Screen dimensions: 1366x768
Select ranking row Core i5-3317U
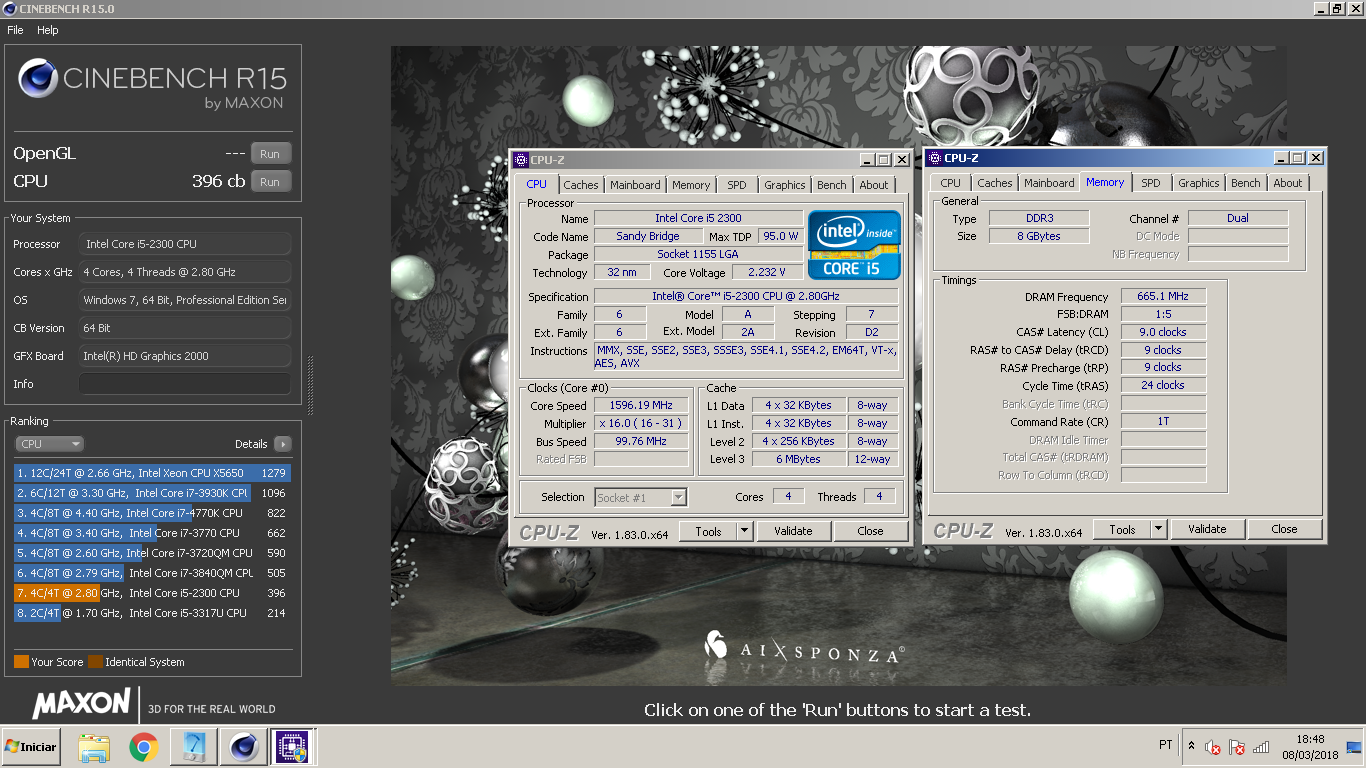tap(152, 613)
